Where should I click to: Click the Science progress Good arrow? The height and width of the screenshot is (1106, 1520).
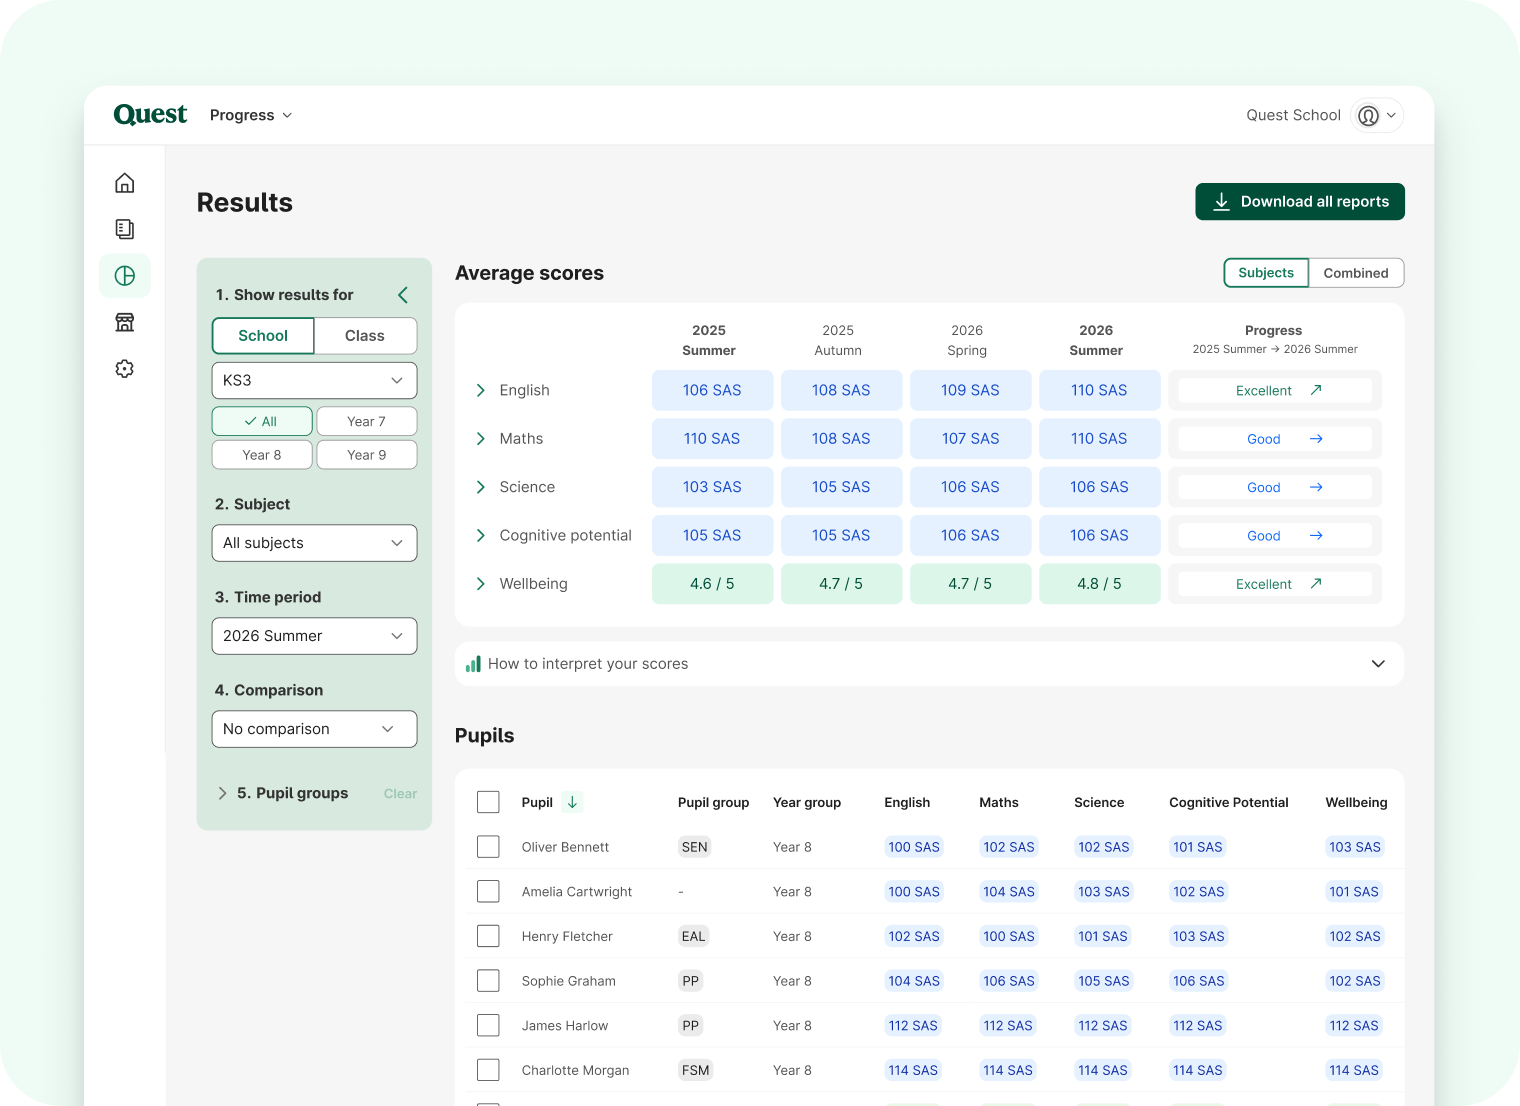[1316, 487]
